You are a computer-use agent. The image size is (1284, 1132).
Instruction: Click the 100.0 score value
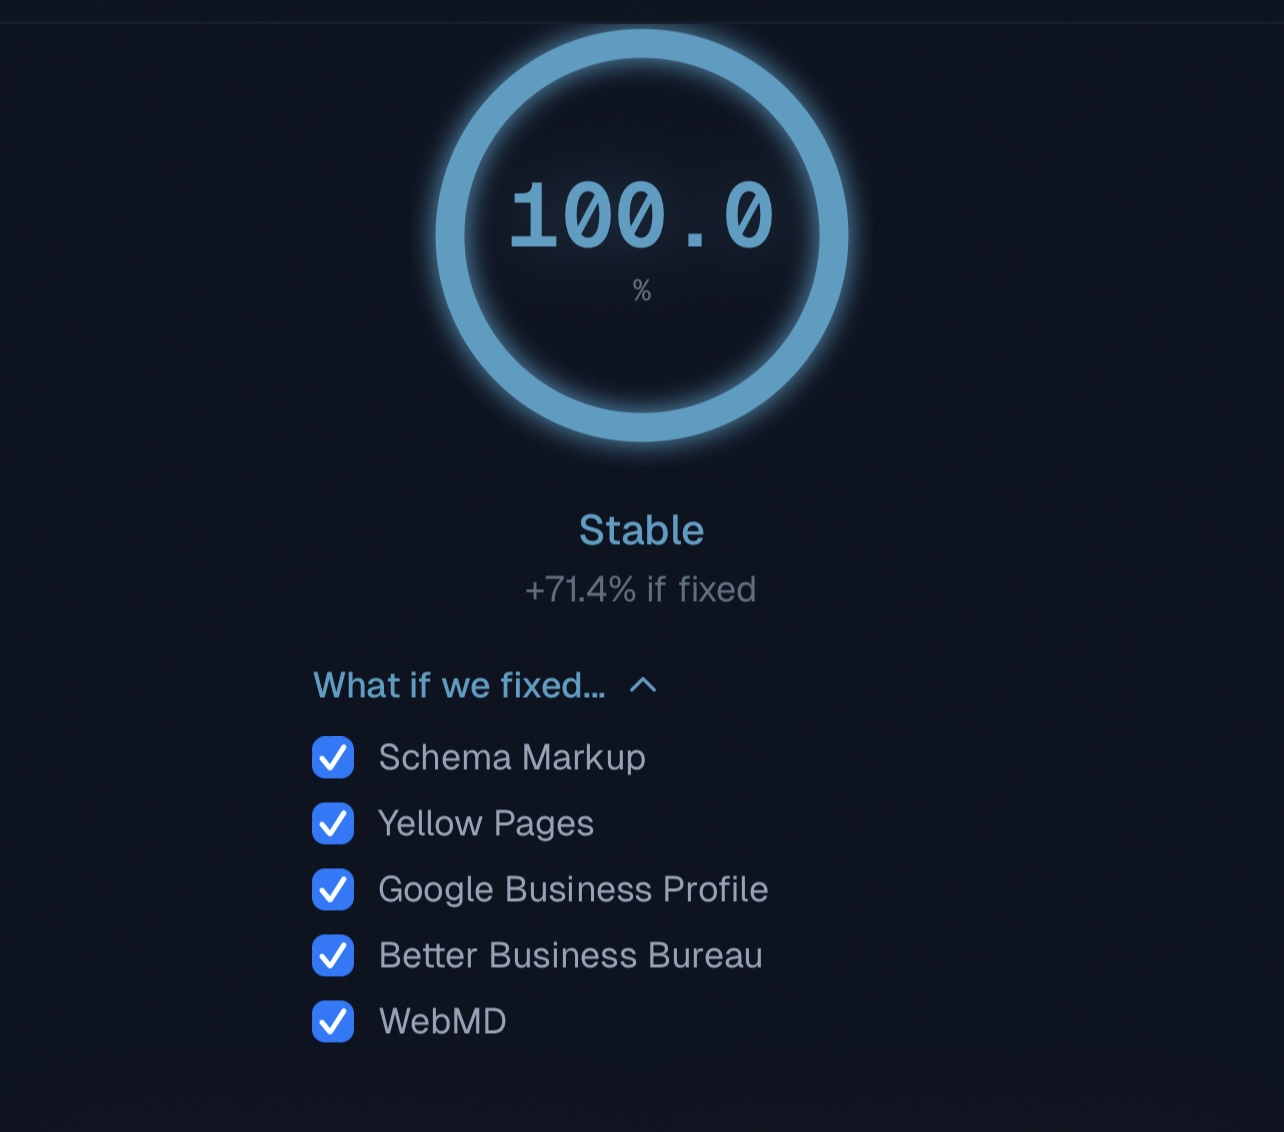coord(641,216)
